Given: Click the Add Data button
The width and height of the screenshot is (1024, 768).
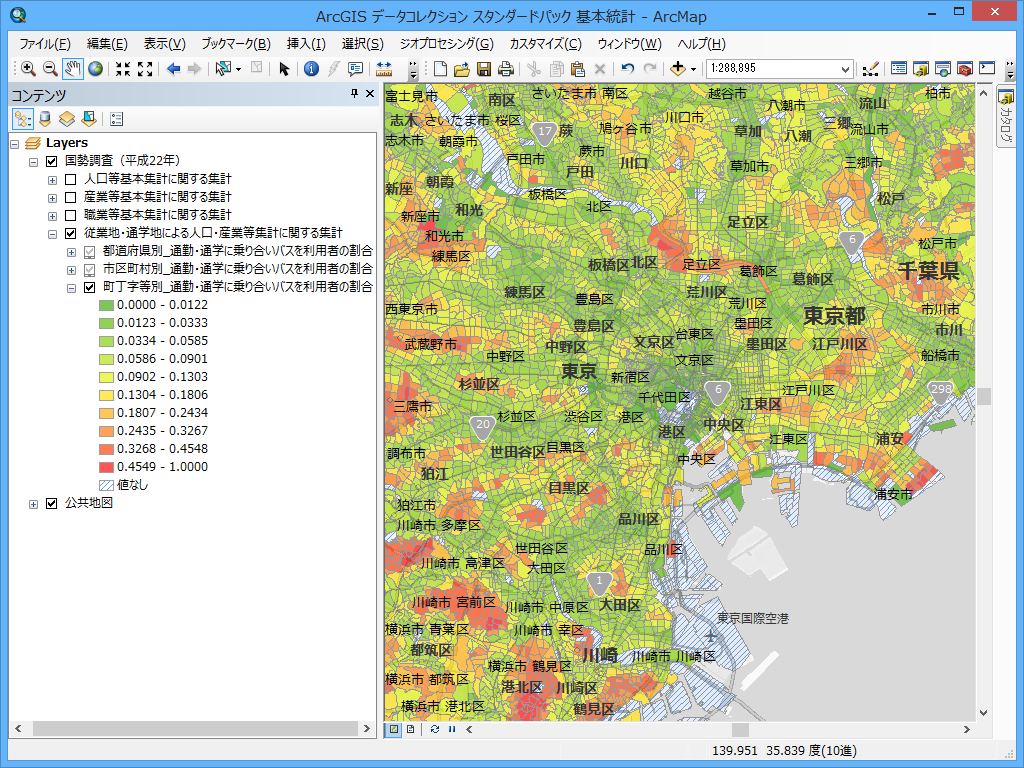Looking at the screenshot, I should coord(679,69).
